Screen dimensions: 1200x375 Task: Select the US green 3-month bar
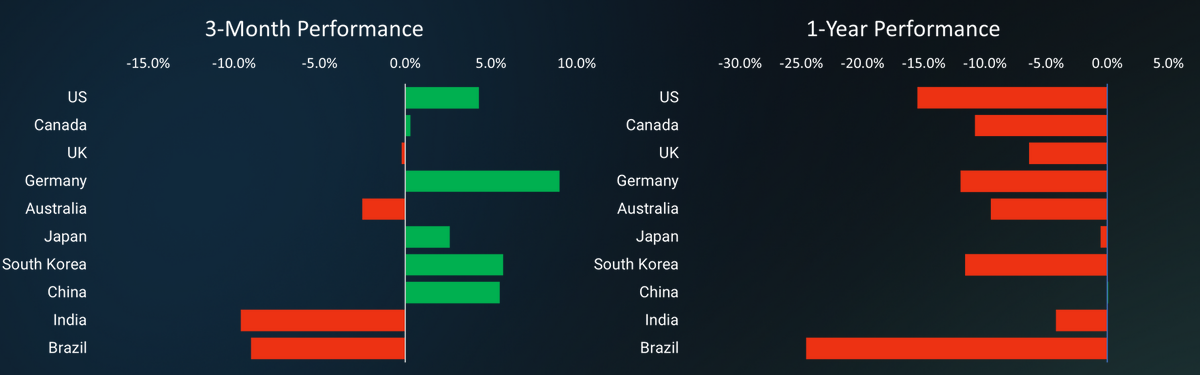pos(442,98)
